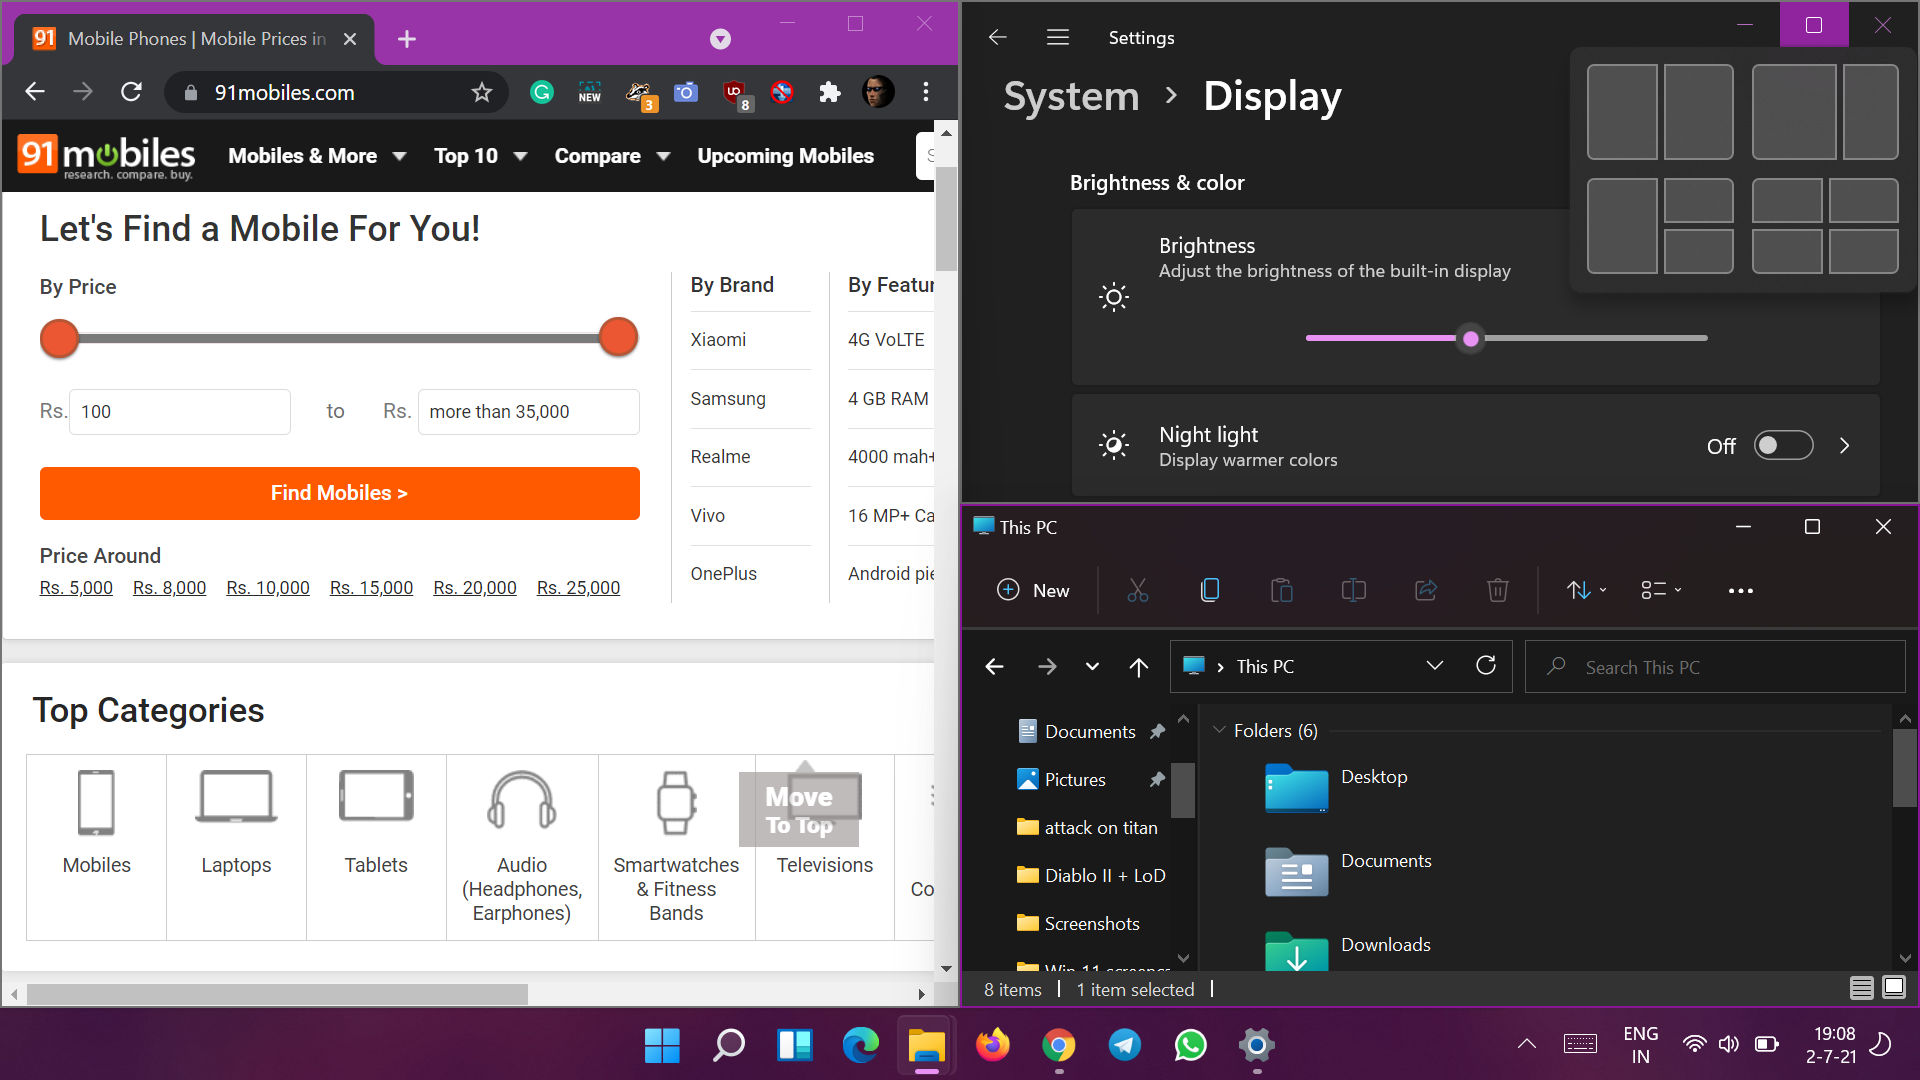The image size is (1920, 1080).
Task: Bookmark this page with the star icon
Action: [x=482, y=93]
